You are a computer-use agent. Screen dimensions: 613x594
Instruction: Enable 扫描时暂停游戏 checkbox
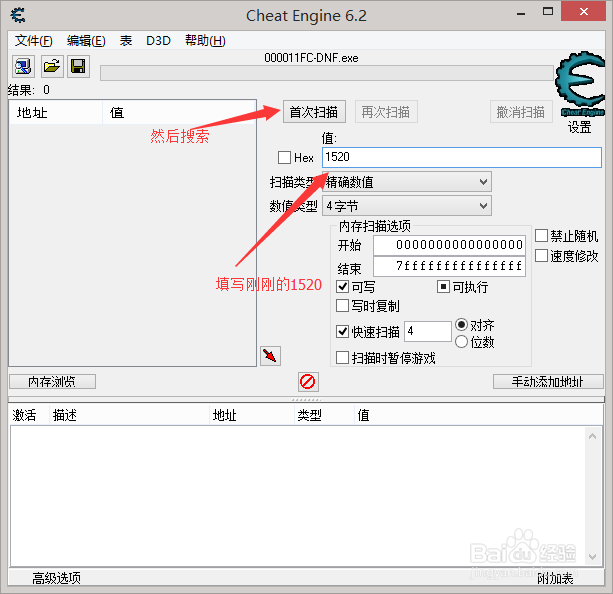tap(342, 357)
